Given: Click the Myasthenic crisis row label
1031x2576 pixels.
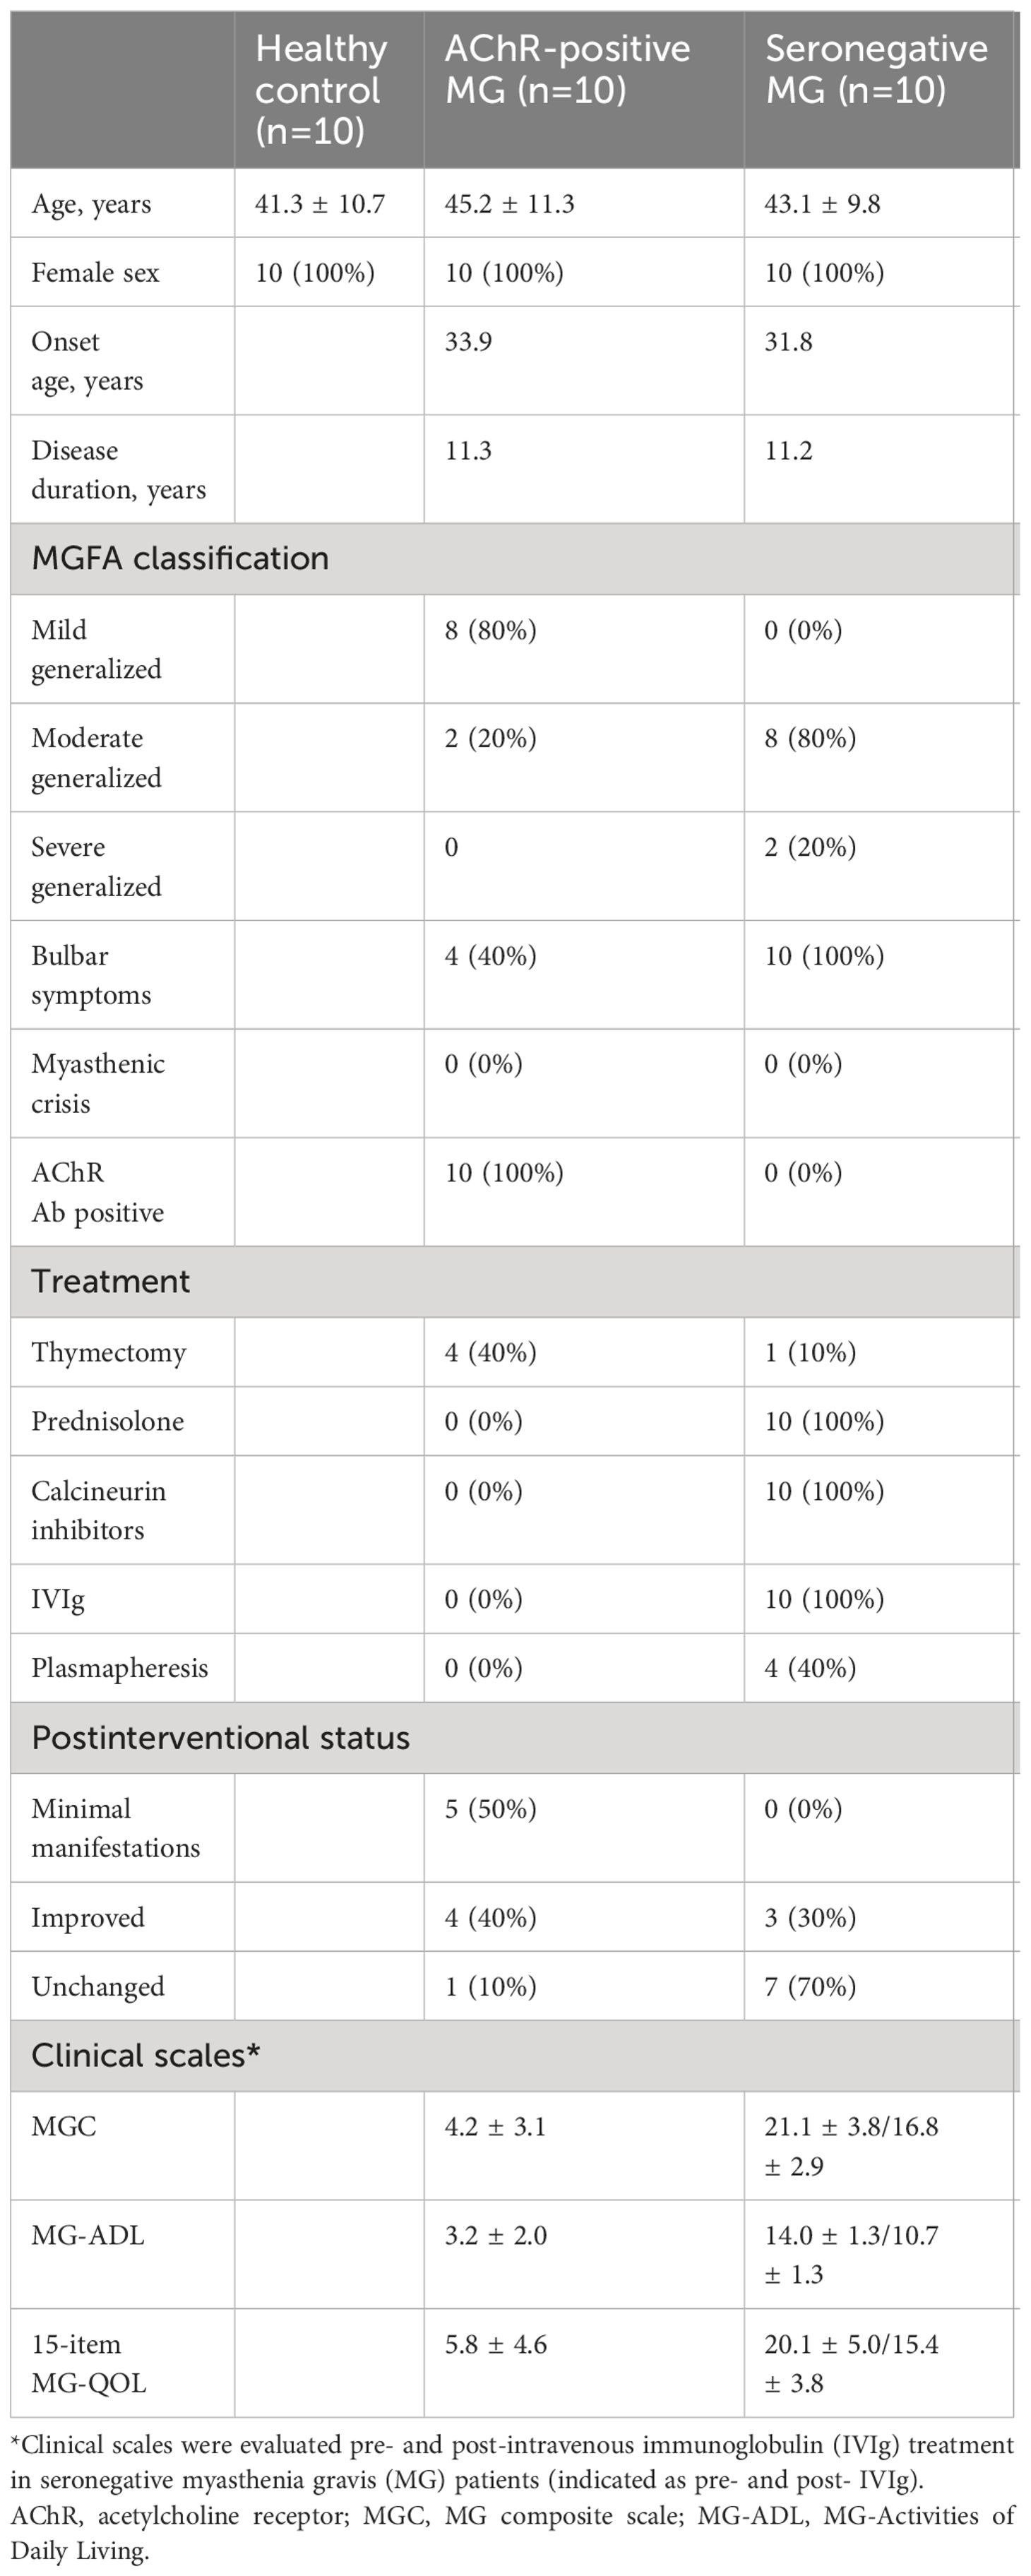Looking at the screenshot, I should 98,1084.
